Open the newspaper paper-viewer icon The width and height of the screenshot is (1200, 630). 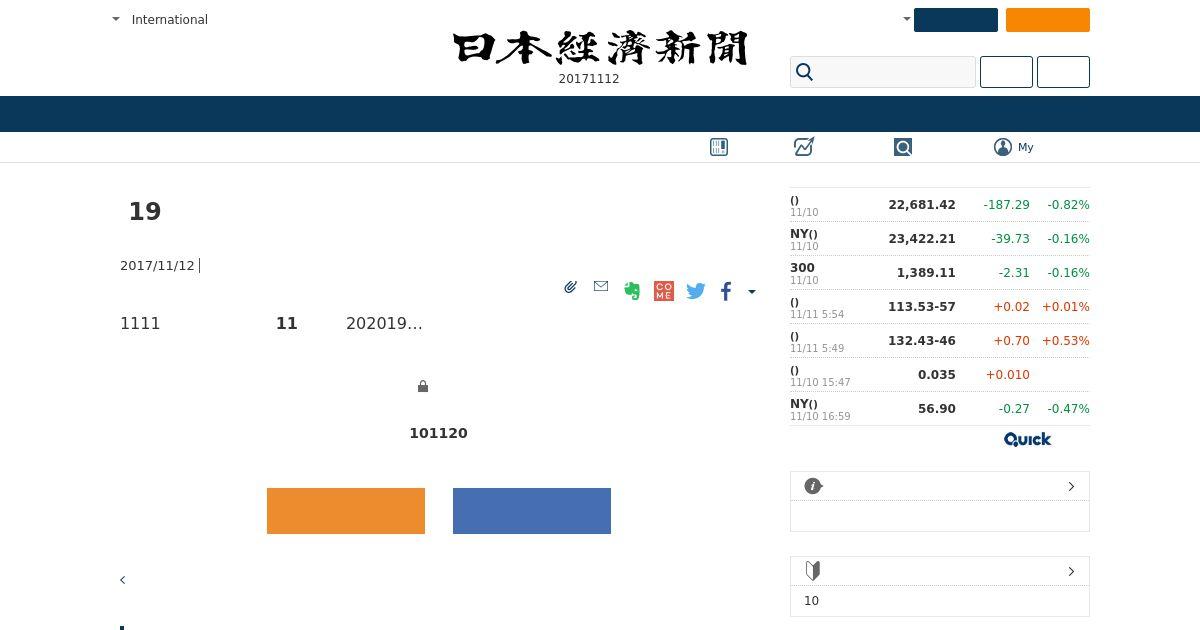click(x=719, y=147)
